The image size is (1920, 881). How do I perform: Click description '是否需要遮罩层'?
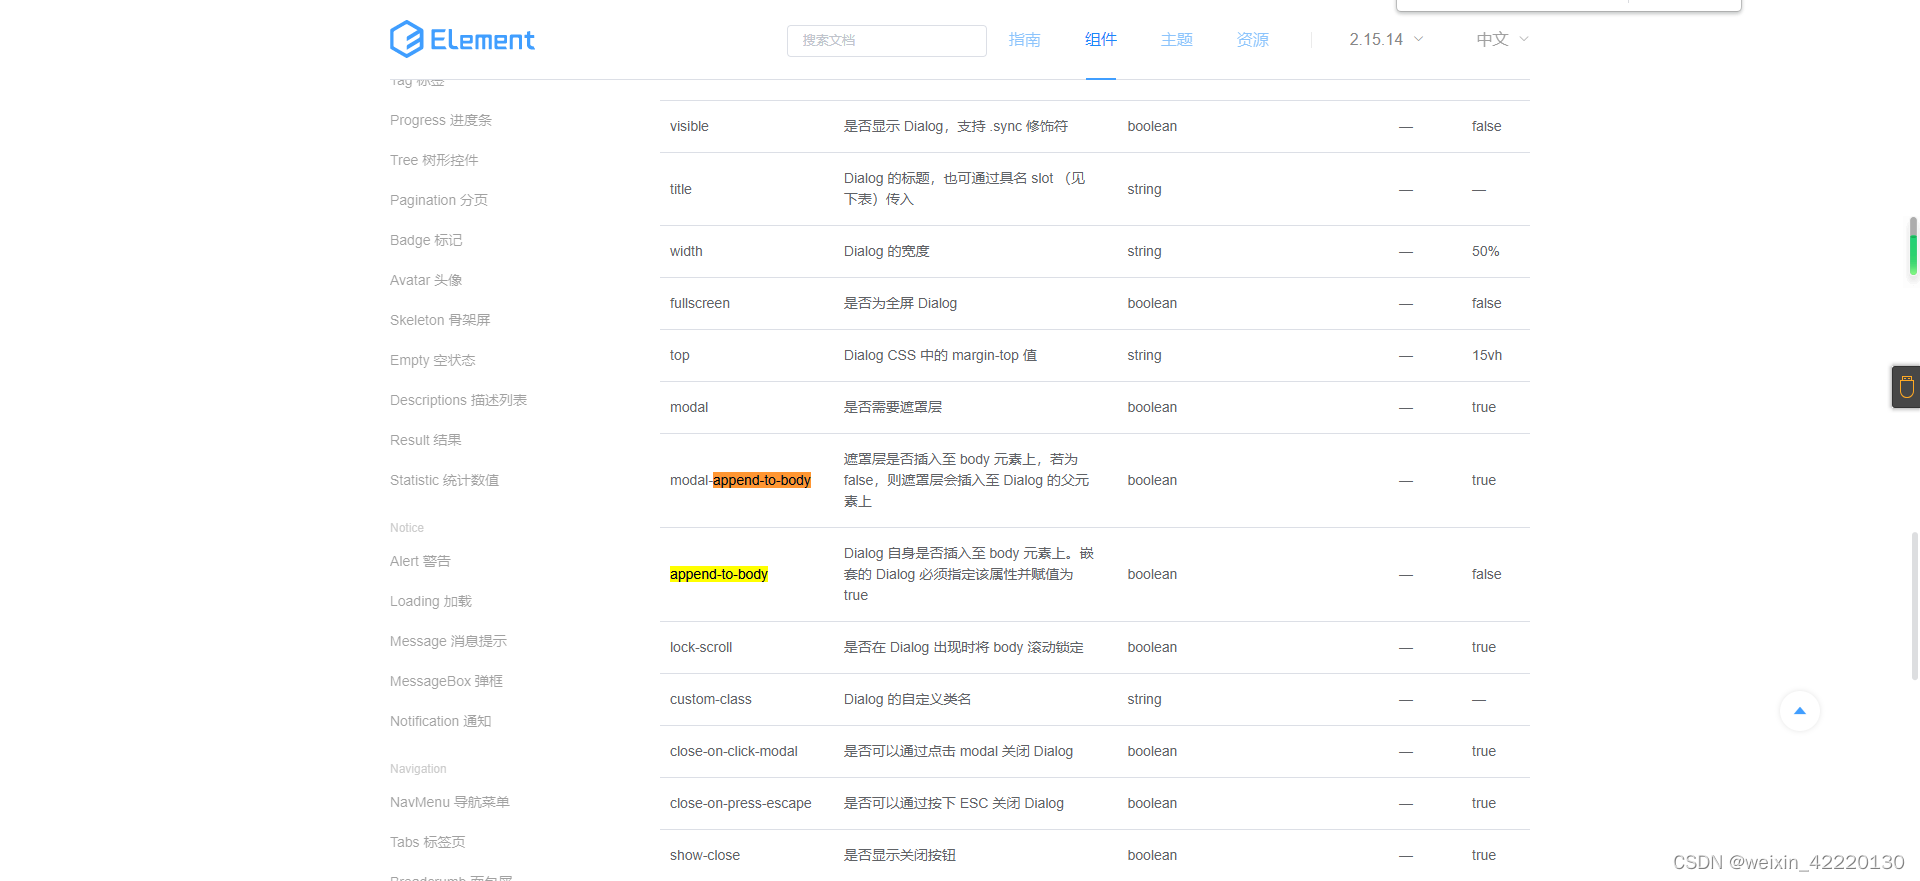(893, 407)
